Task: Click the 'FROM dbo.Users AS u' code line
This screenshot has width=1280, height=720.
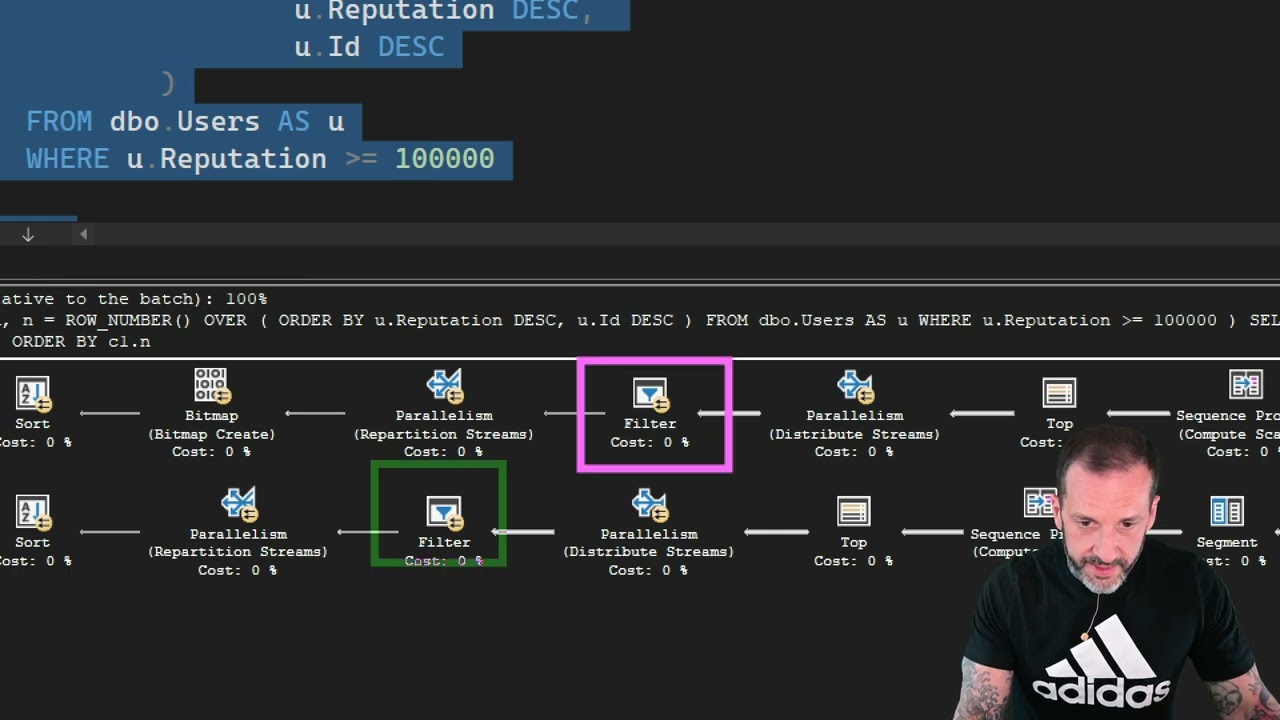Action: click(185, 121)
